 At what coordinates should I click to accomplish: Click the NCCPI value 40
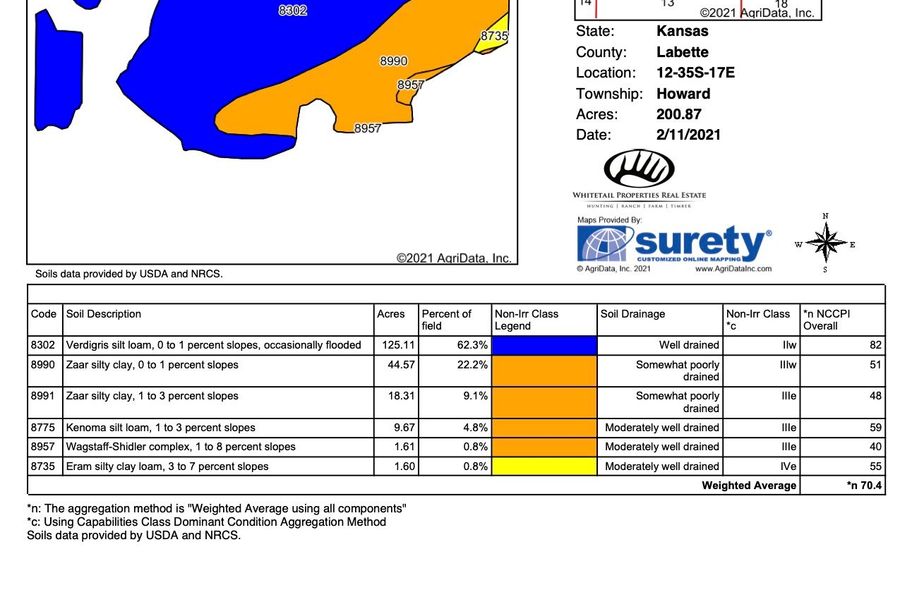click(x=875, y=446)
